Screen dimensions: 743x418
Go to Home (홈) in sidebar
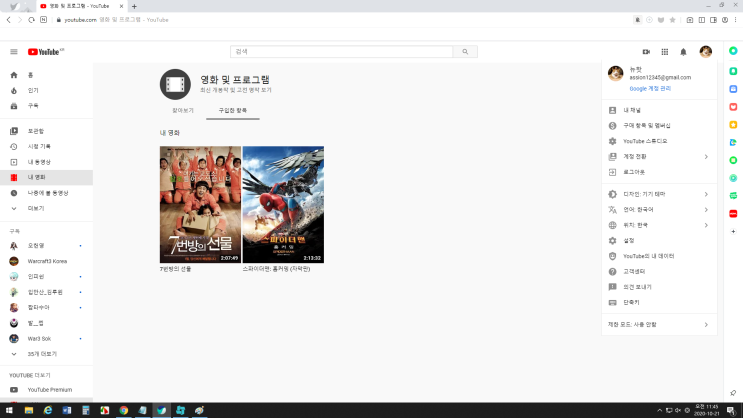pos(46,75)
